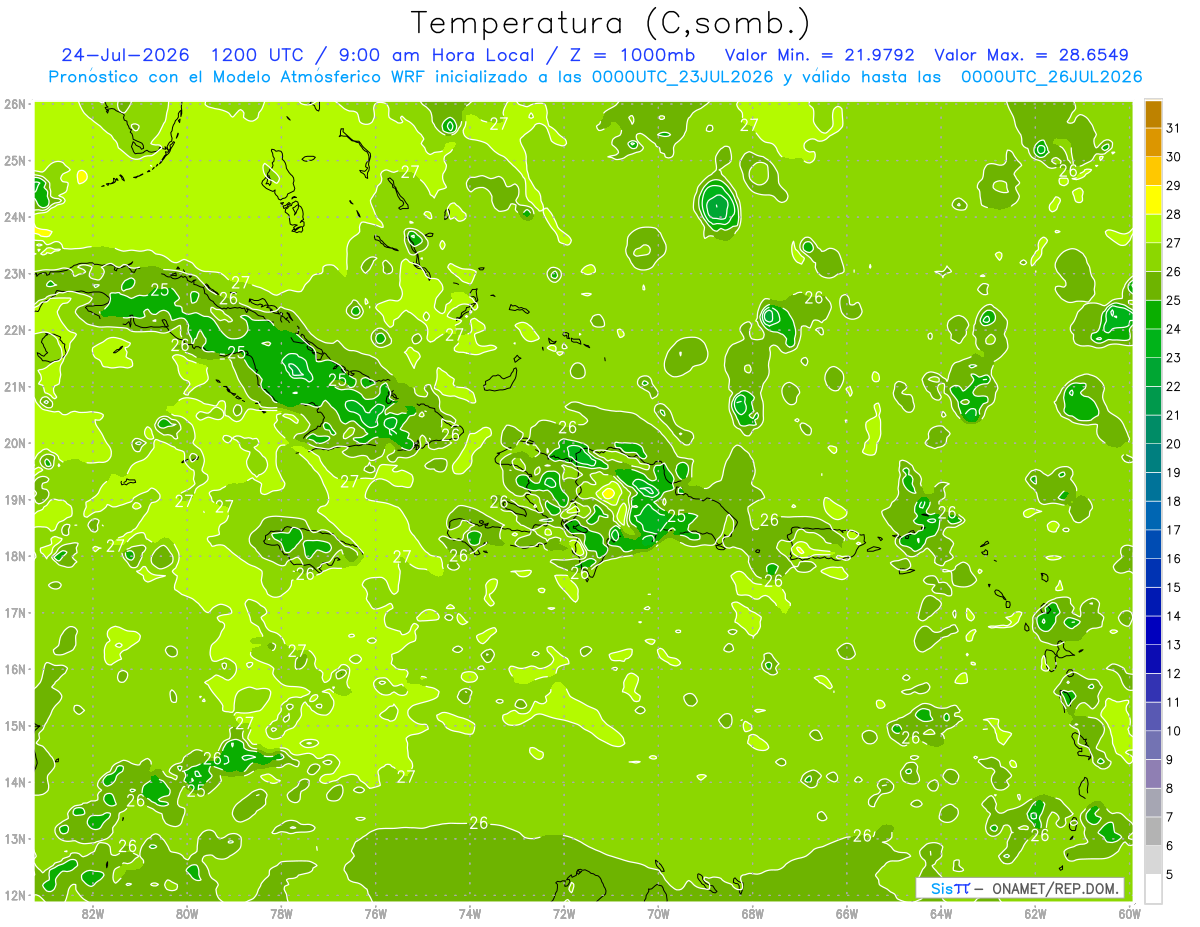Viewport: 1200px width, 927px height.
Task: Click the orange swatch above legend value 31
Action: coord(1153,114)
